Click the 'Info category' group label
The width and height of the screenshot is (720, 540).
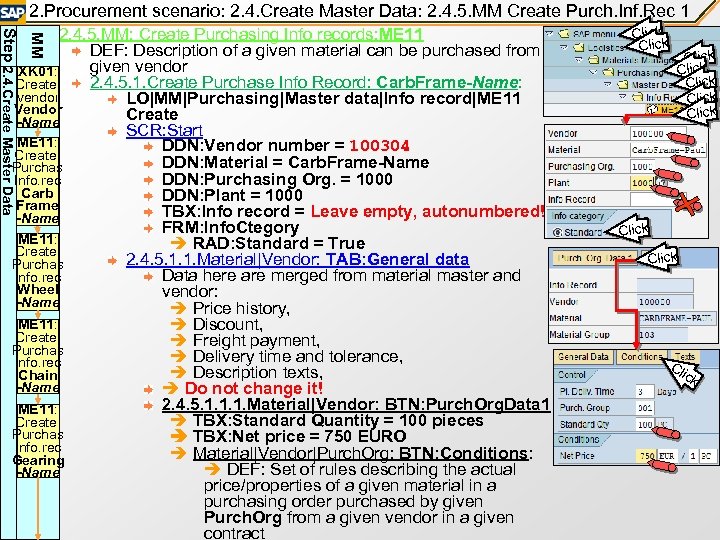[577, 216]
